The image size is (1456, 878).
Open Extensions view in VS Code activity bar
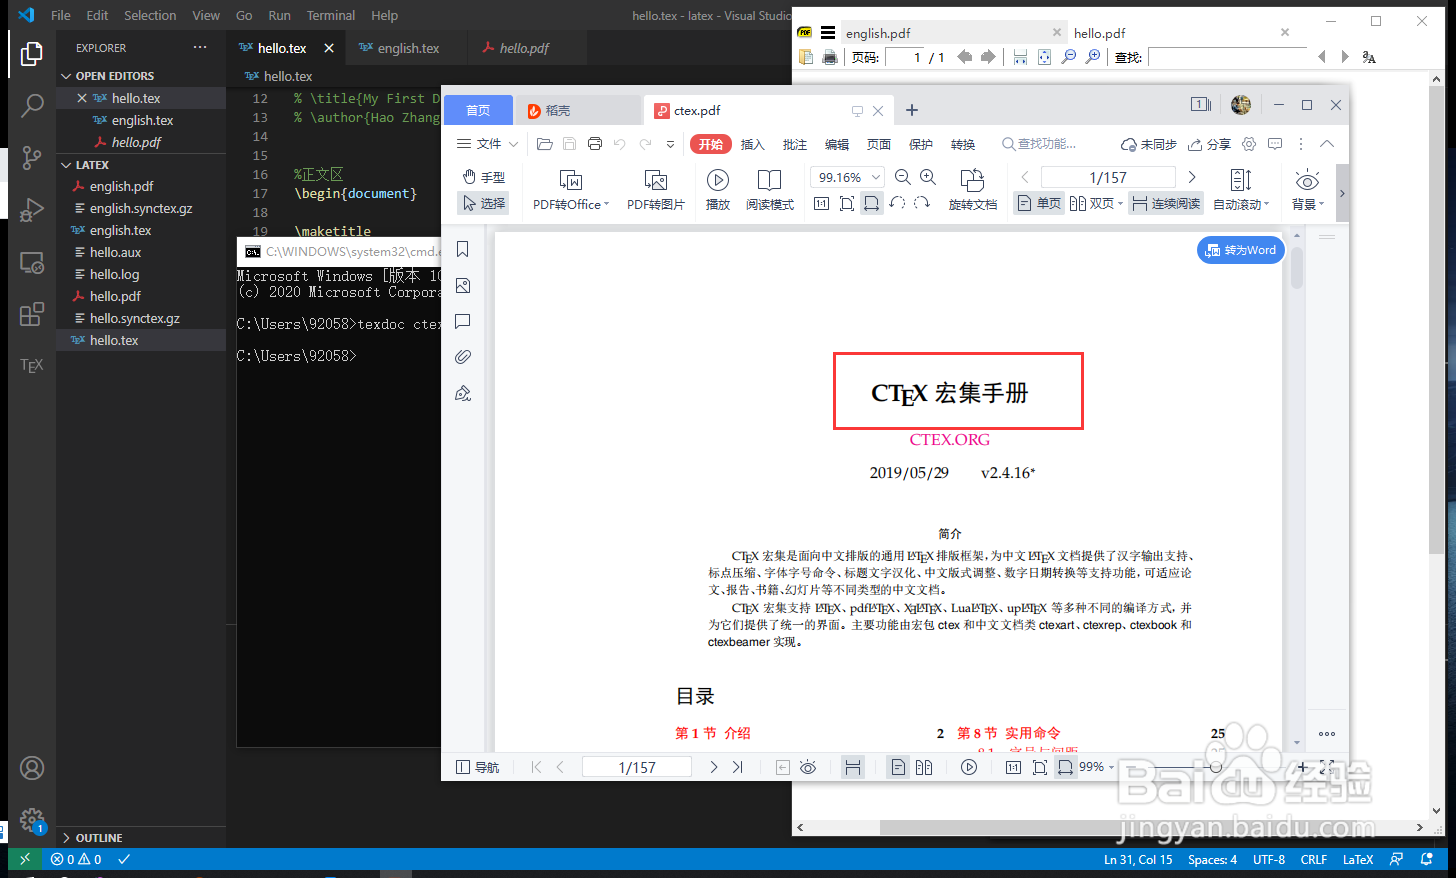[32, 315]
